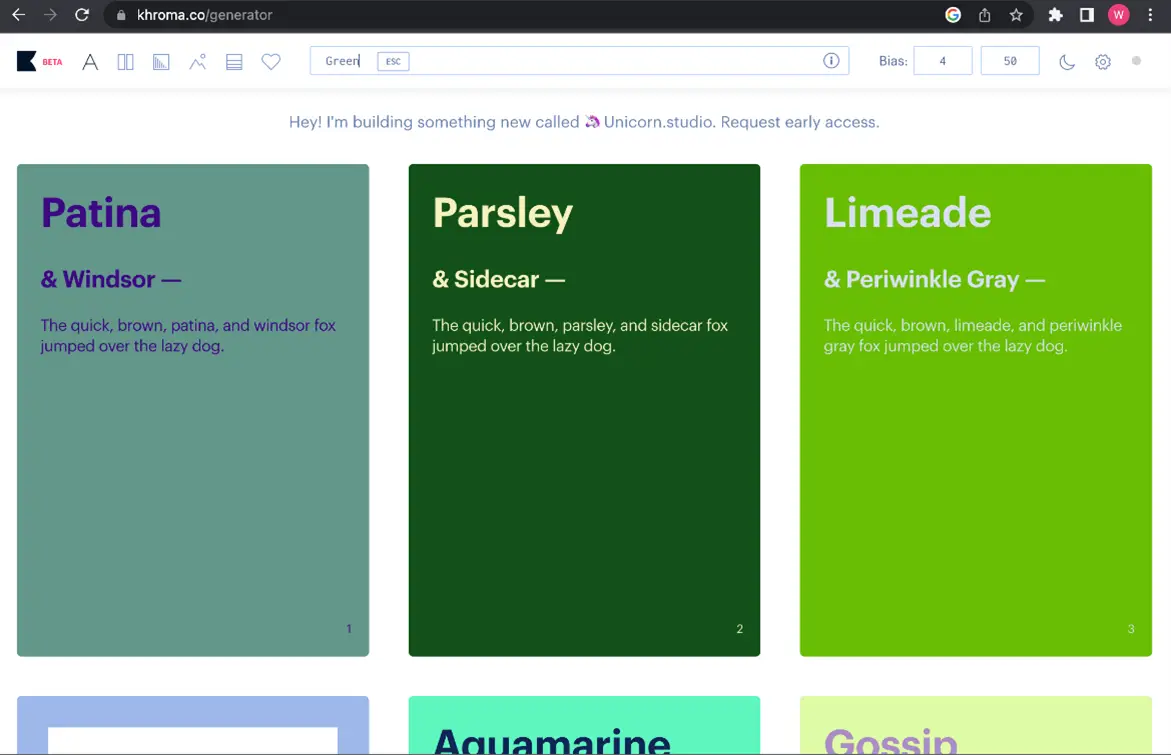
Task: Toggle dark mode with the moon icon
Action: click(x=1066, y=61)
